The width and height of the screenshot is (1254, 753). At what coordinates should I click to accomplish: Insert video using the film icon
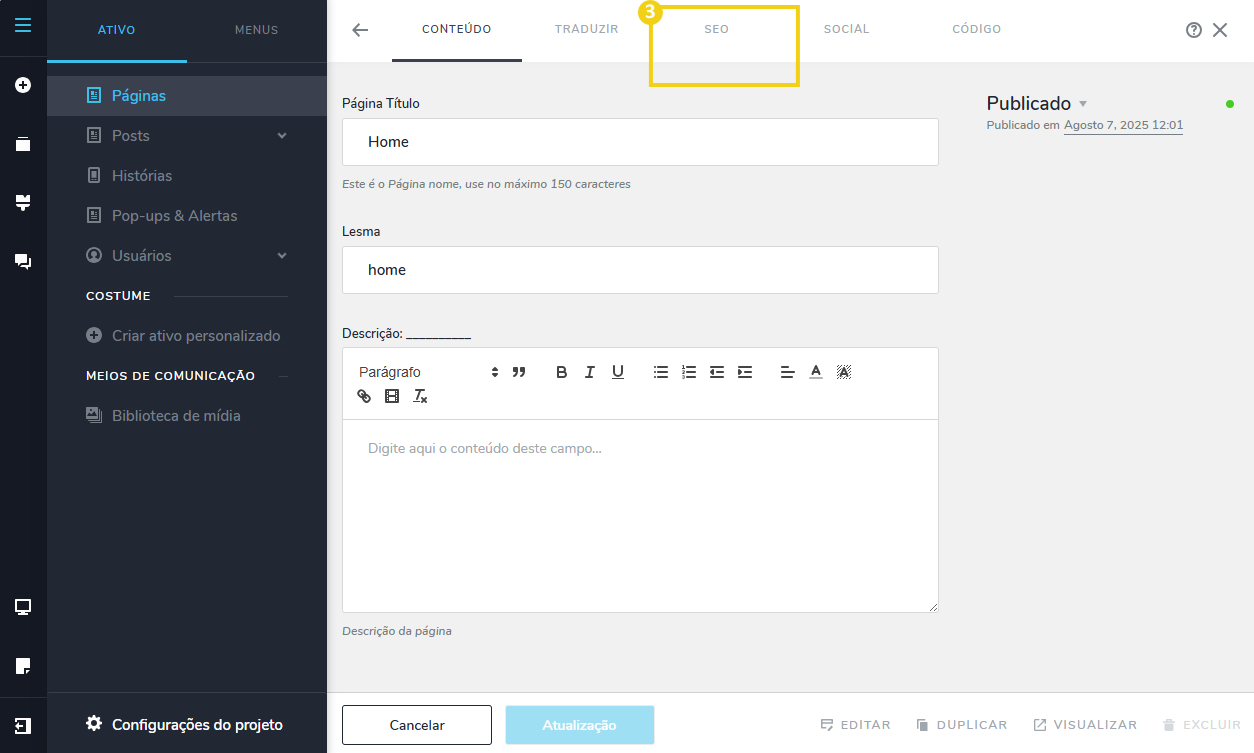point(392,396)
